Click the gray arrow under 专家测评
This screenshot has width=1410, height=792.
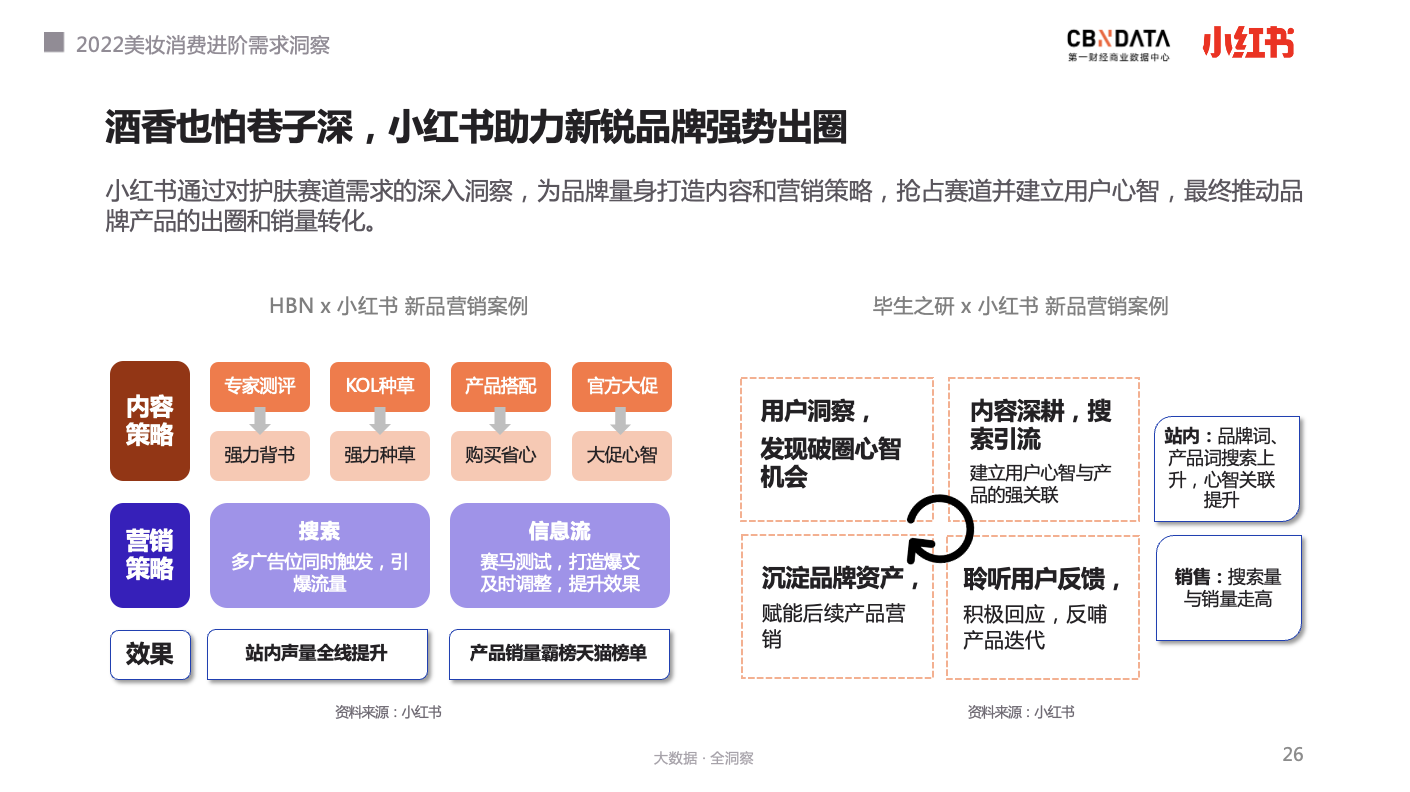[x=260, y=420]
